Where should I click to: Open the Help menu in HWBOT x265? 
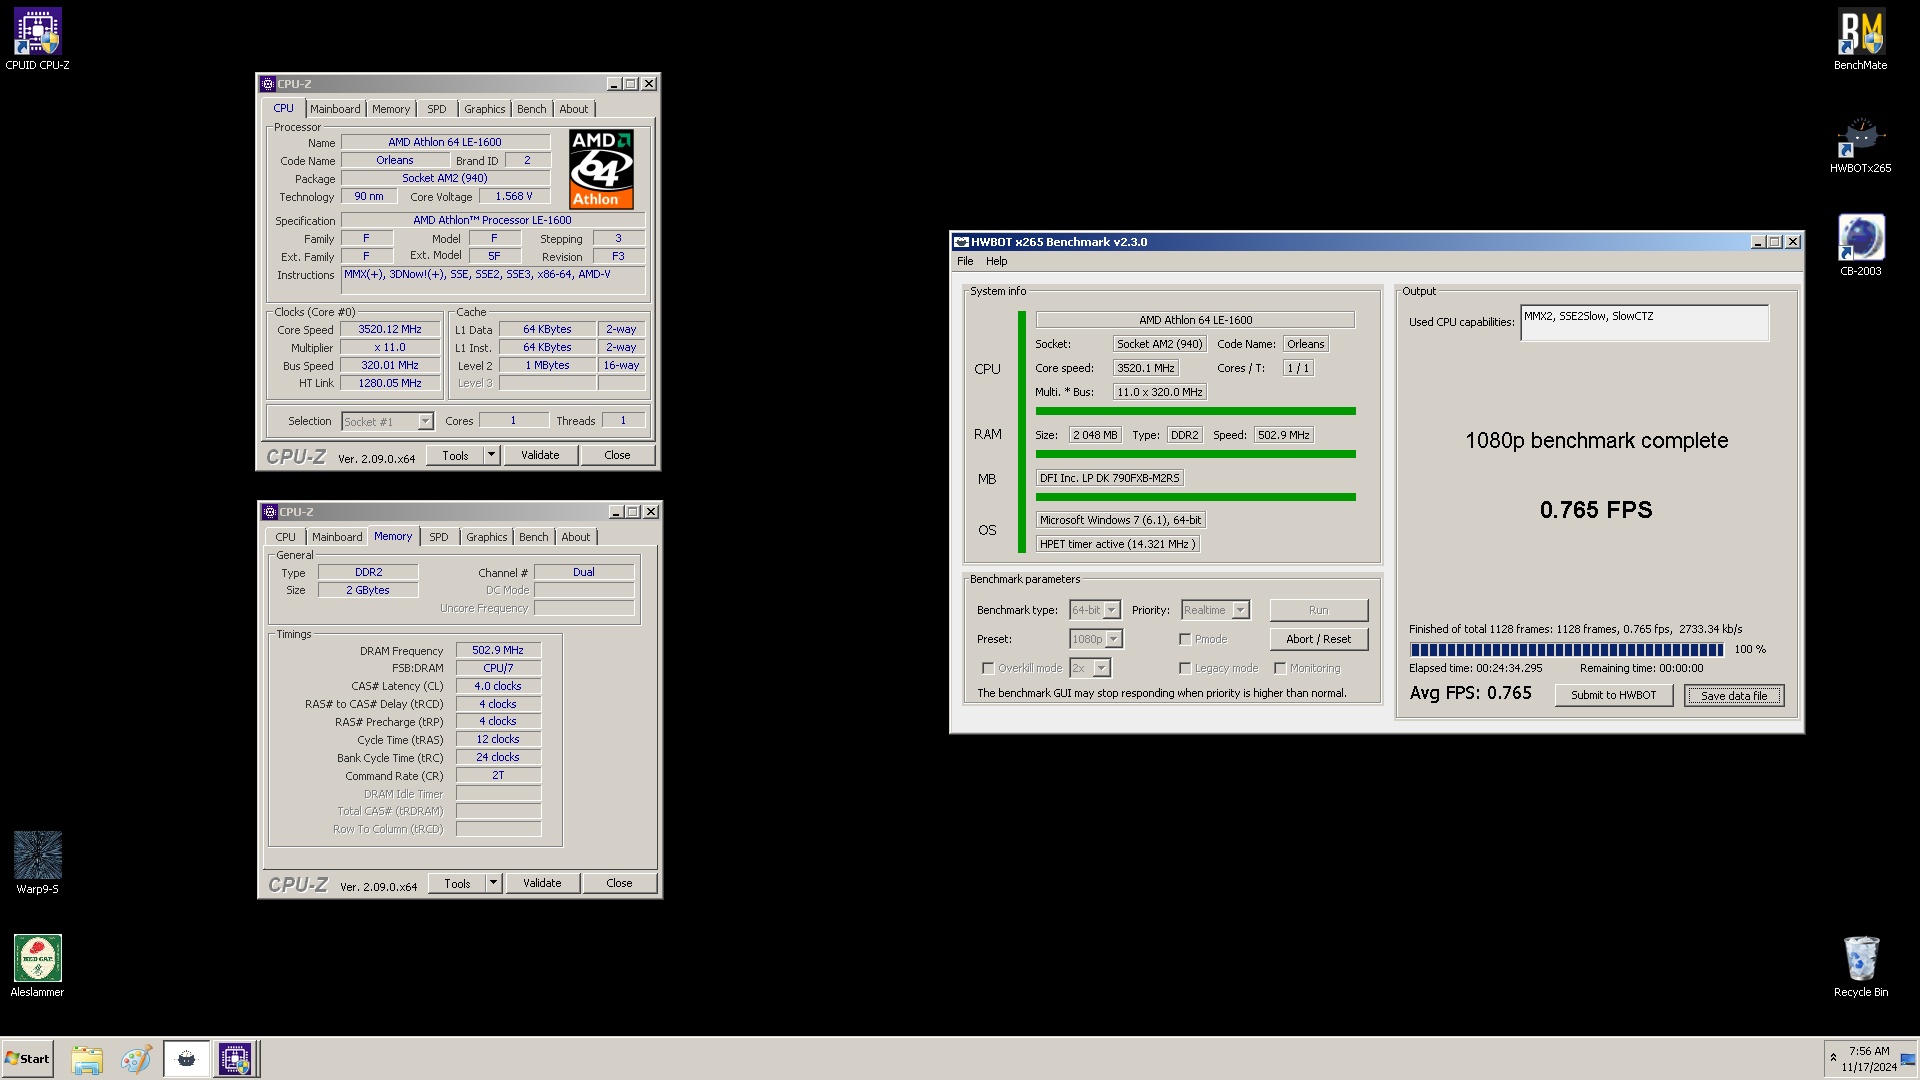click(x=997, y=261)
